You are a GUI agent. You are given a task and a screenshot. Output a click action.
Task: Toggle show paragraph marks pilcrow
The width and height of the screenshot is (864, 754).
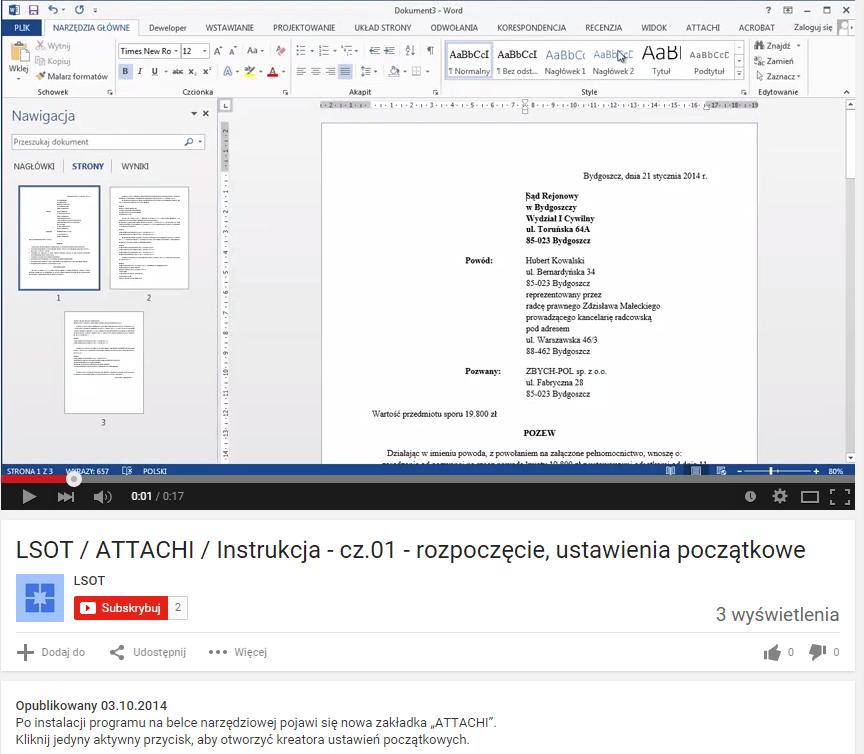pos(430,51)
